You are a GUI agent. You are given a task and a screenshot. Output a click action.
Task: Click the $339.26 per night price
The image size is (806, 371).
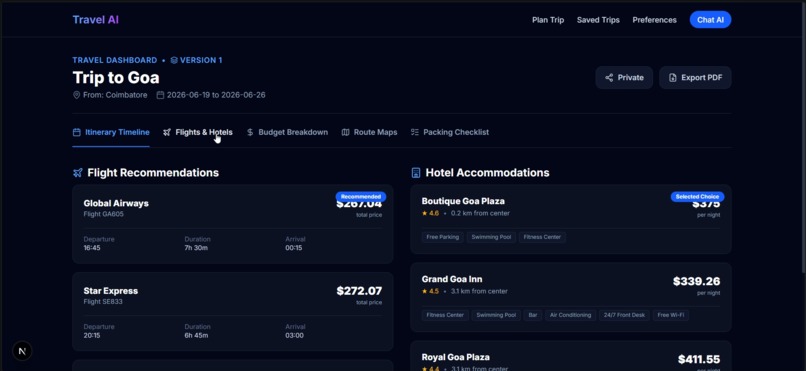click(697, 281)
